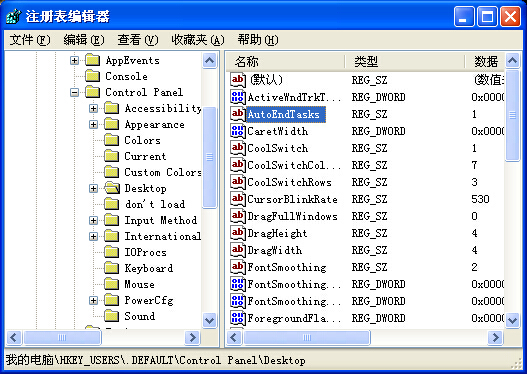Click the Sound folder icon

(x=112, y=316)
